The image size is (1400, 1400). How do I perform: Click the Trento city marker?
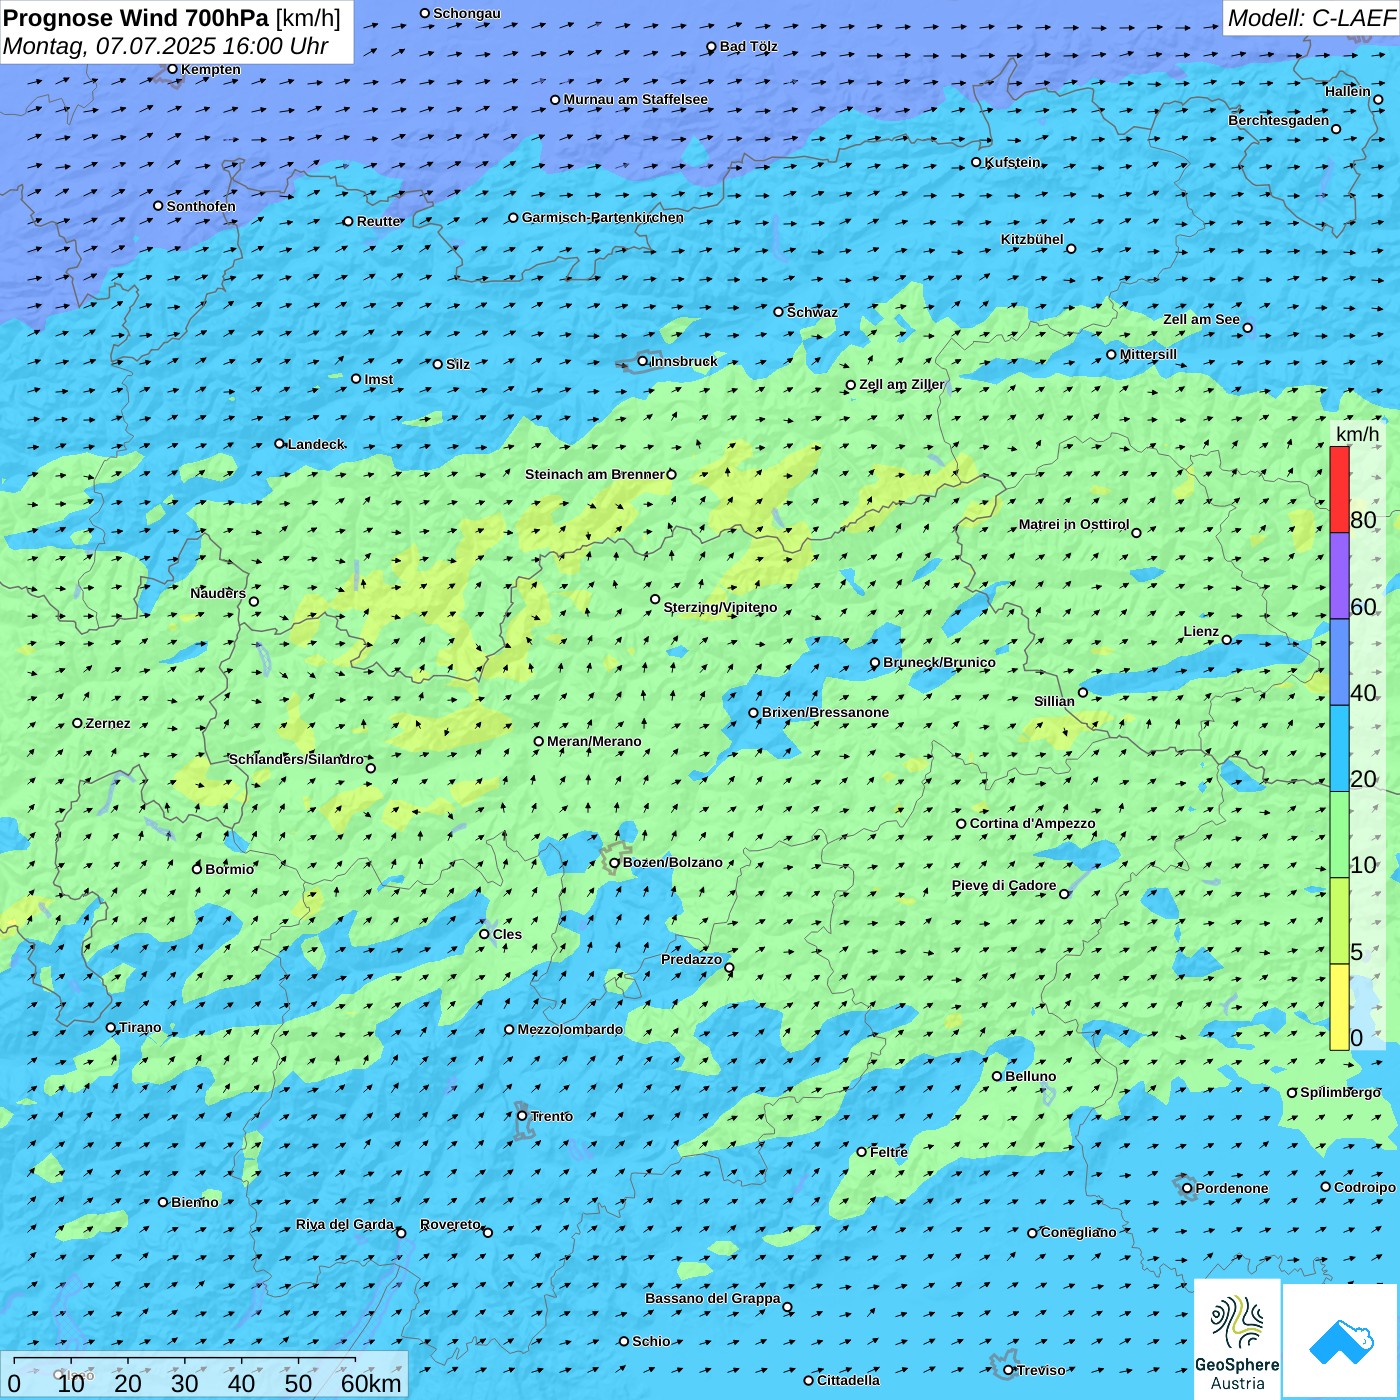(522, 1116)
